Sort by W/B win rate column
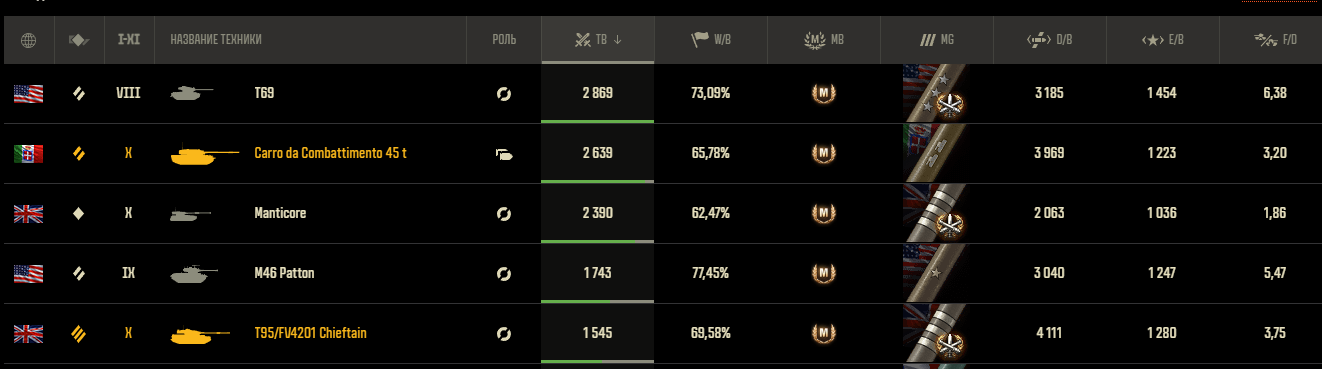This screenshot has width=1322, height=369. tap(711, 41)
